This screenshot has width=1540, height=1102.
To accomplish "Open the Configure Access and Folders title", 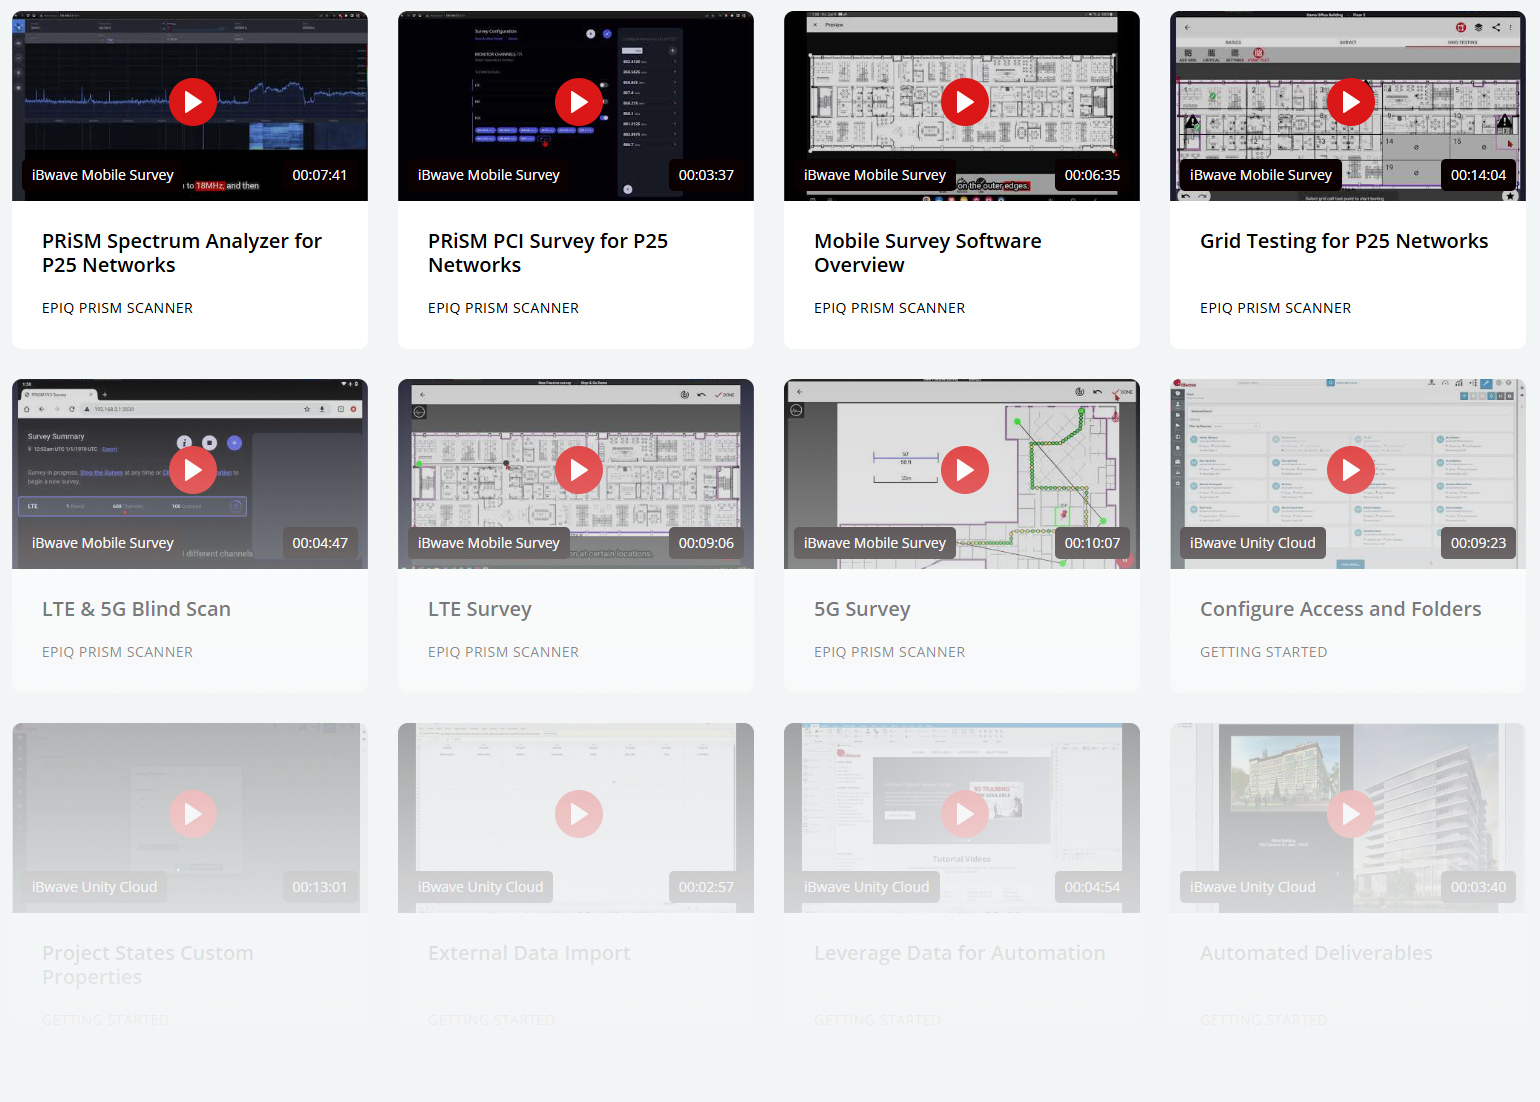I will coord(1340,608).
